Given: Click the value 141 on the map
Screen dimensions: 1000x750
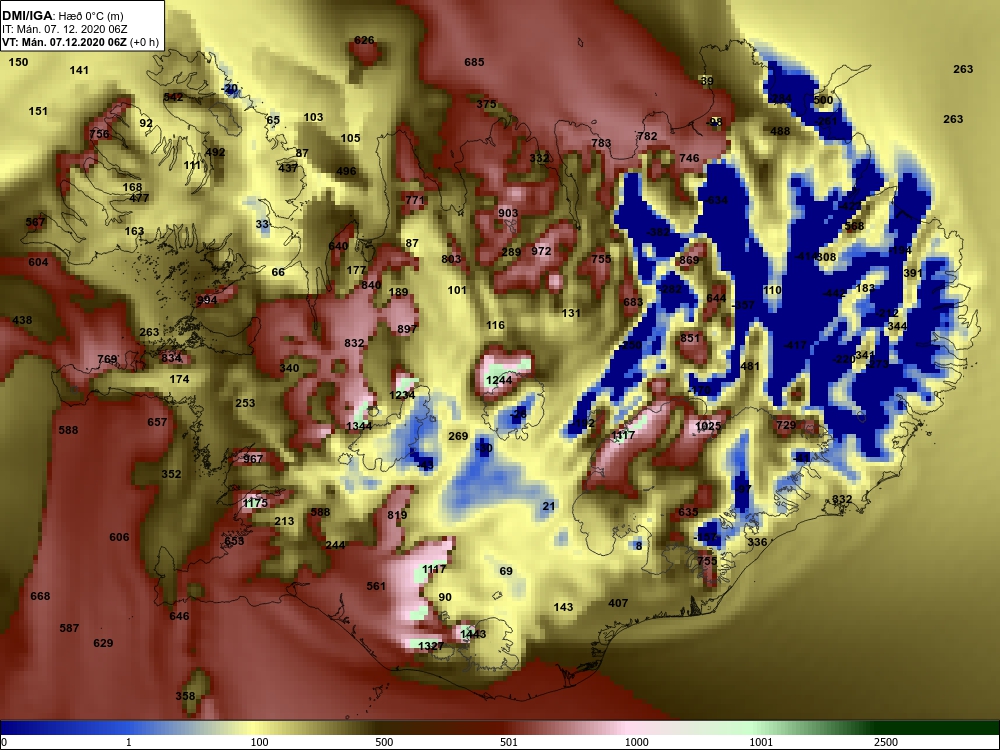Looking at the screenshot, I should pyautogui.click(x=79, y=70).
